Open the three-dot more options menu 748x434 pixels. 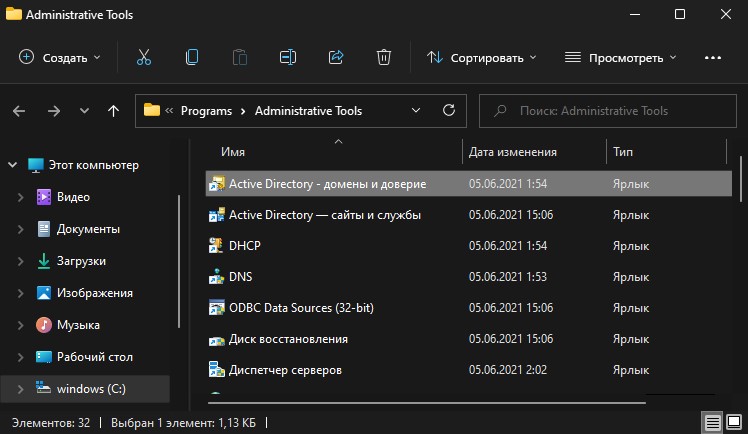click(713, 58)
